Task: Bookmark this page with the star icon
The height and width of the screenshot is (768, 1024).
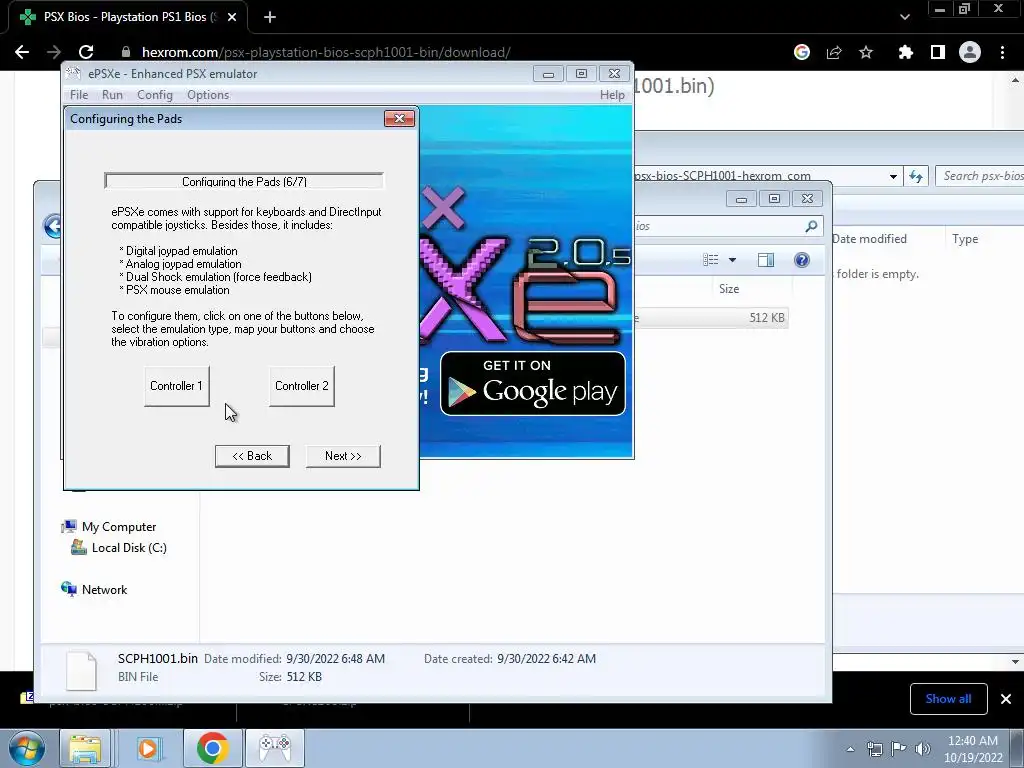Action: 866,52
